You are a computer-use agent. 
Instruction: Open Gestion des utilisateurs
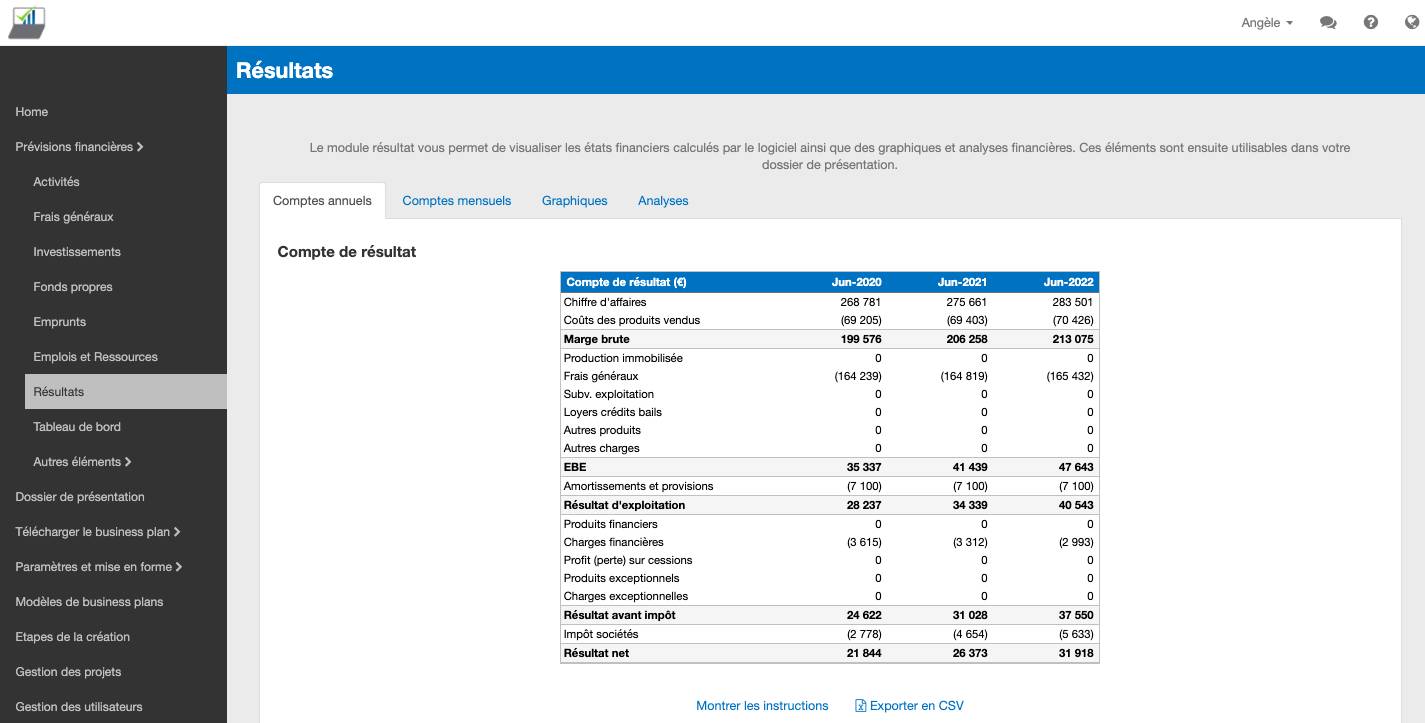[79, 707]
